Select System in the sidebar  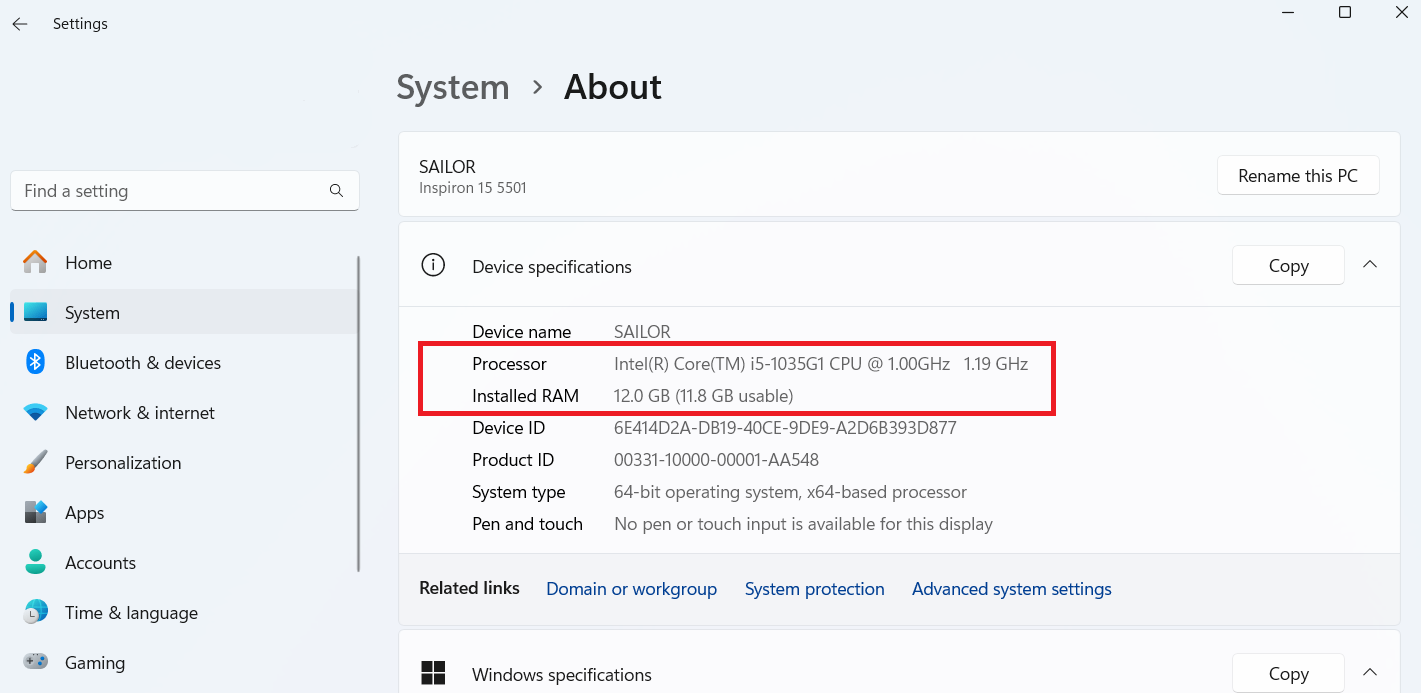(x=184, y=312)
